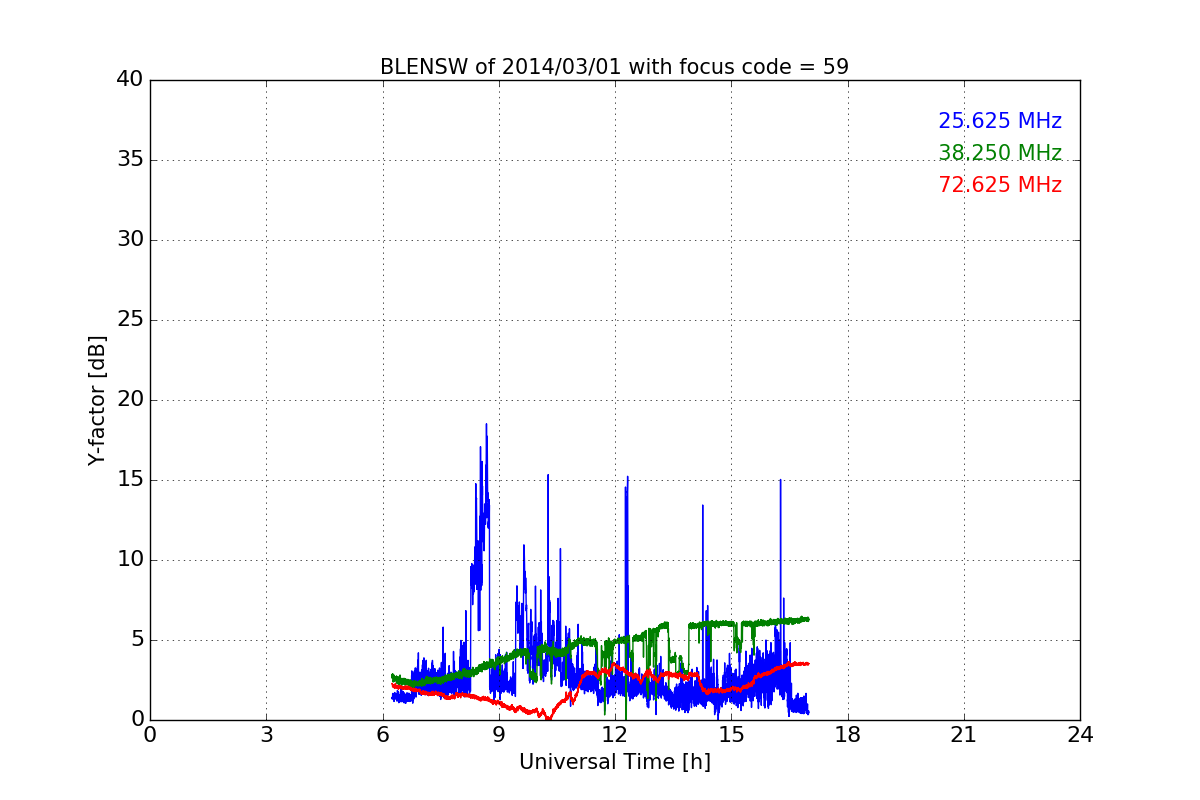Screen dimensions: 1200x800
Task: Click the y-axis tick label '35'
Action: pyautogui.click(x=130, y=160)
